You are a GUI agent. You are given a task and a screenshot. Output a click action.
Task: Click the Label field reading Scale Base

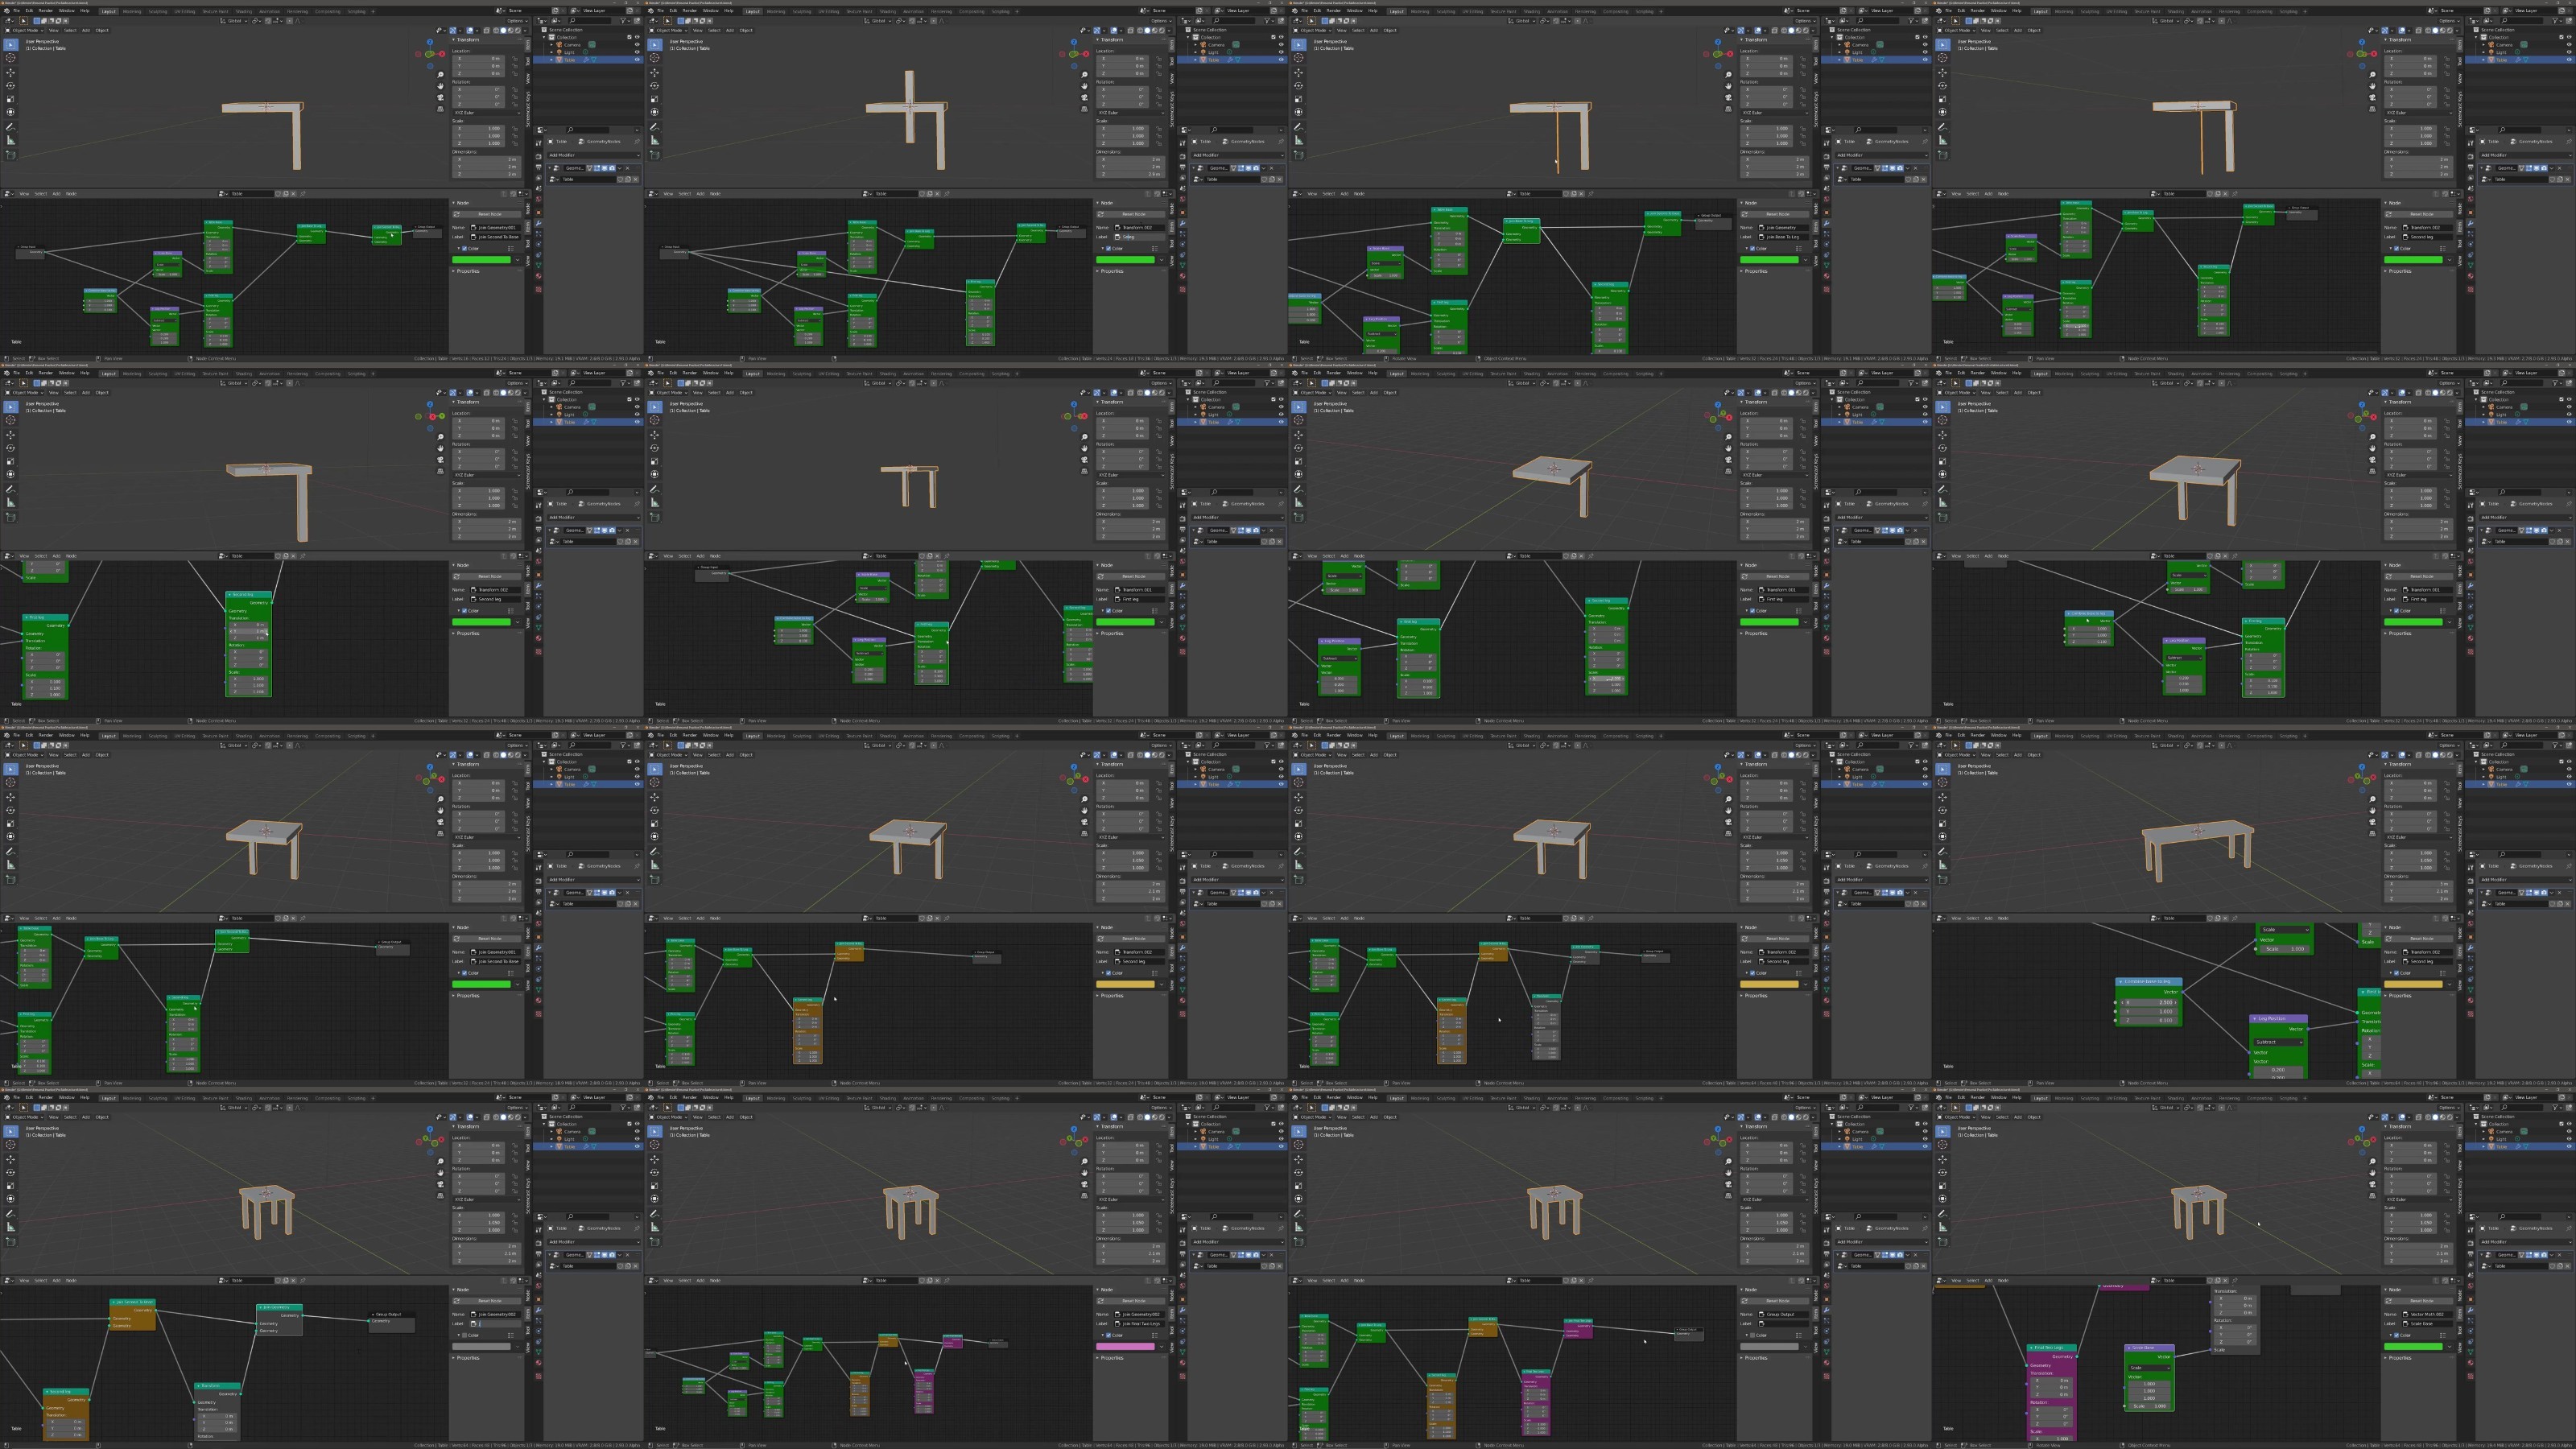pos(2429,1323)
